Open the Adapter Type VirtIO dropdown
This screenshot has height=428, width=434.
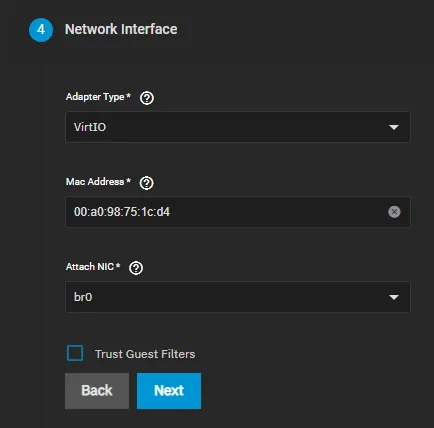pos(238,127)
